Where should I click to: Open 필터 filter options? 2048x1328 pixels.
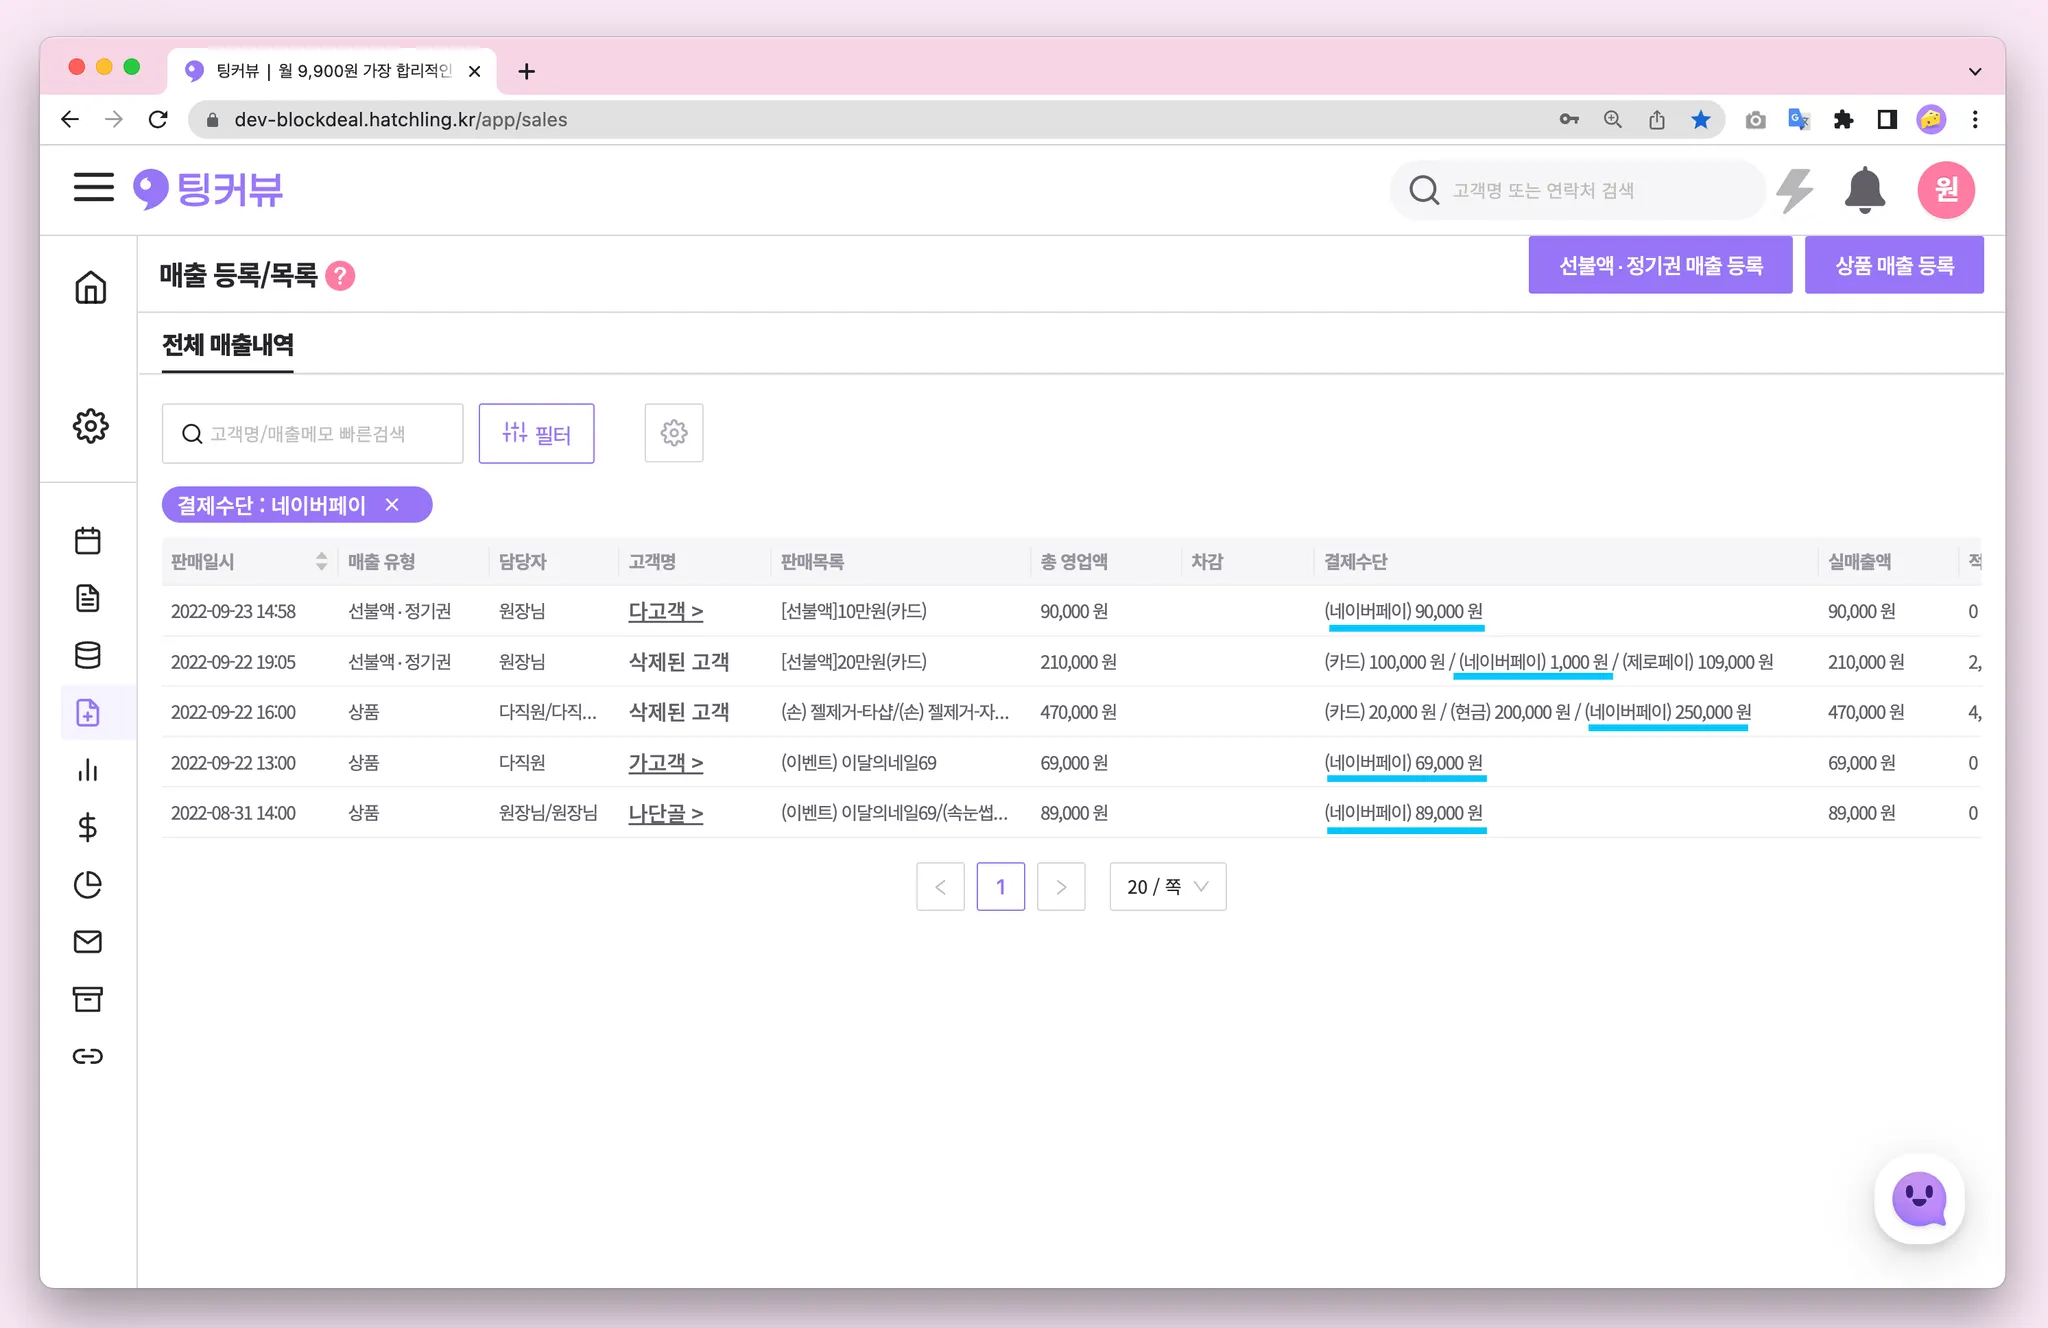(x=536, y=433)
